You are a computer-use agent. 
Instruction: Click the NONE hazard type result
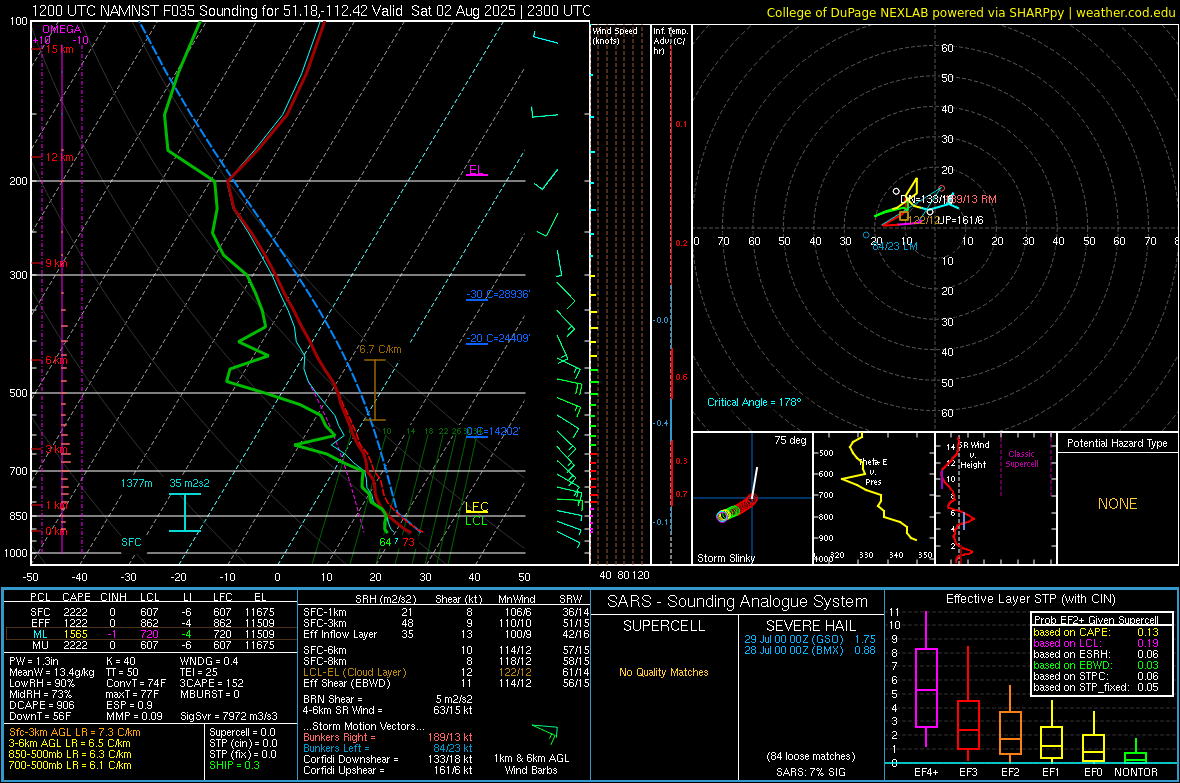click(x=1117, y=504)
